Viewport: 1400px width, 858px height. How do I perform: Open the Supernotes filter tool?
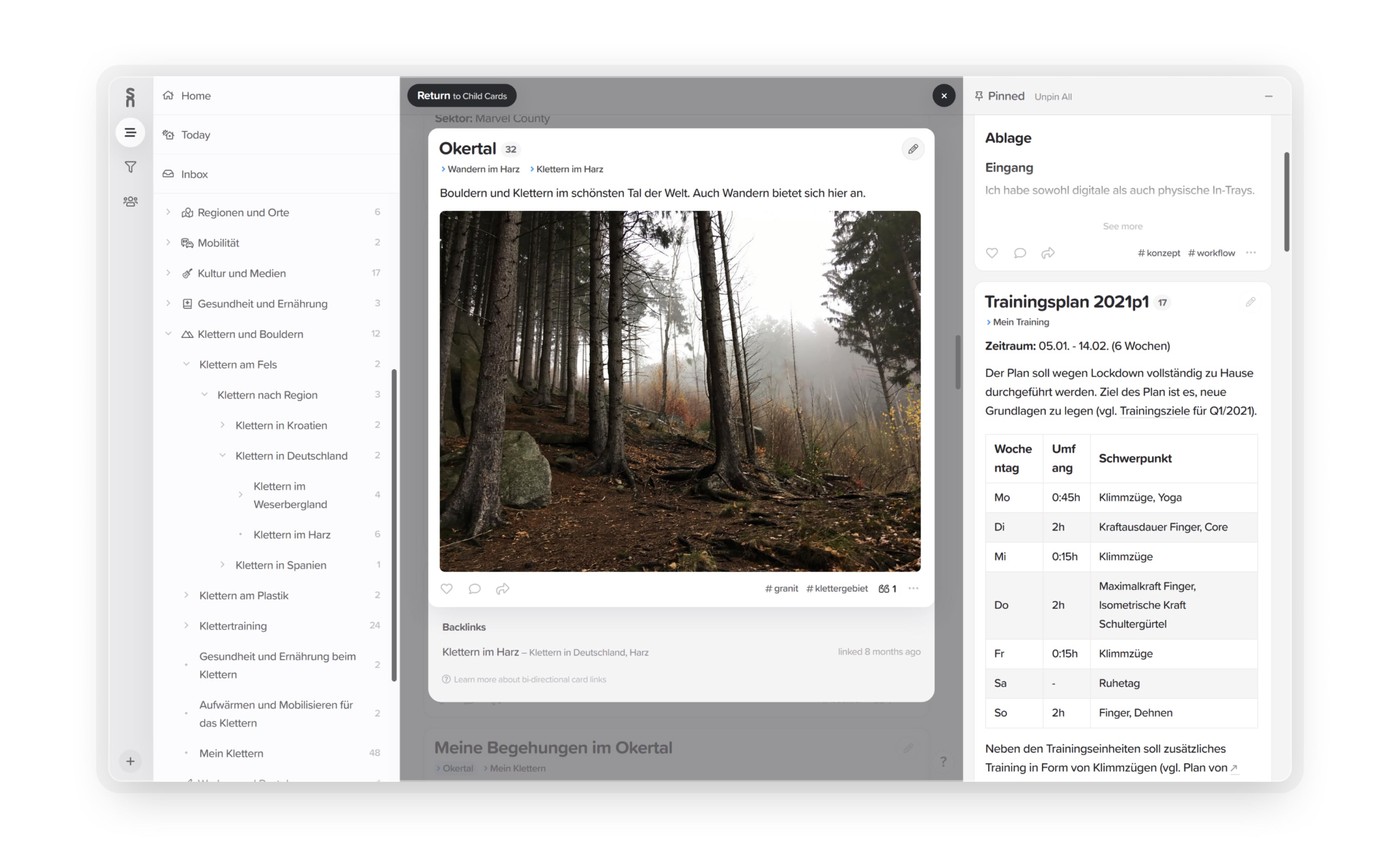pyautogui.click(x=130, y=167)
